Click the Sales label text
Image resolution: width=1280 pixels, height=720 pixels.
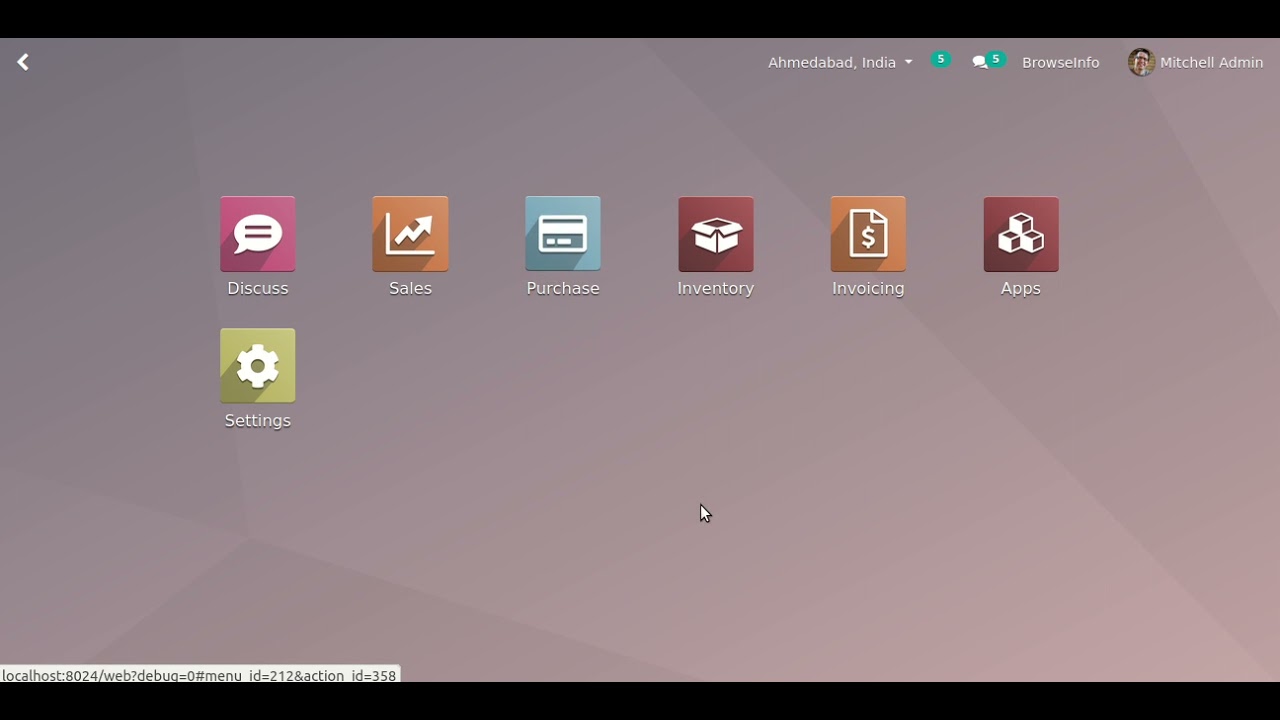point(410,288)
